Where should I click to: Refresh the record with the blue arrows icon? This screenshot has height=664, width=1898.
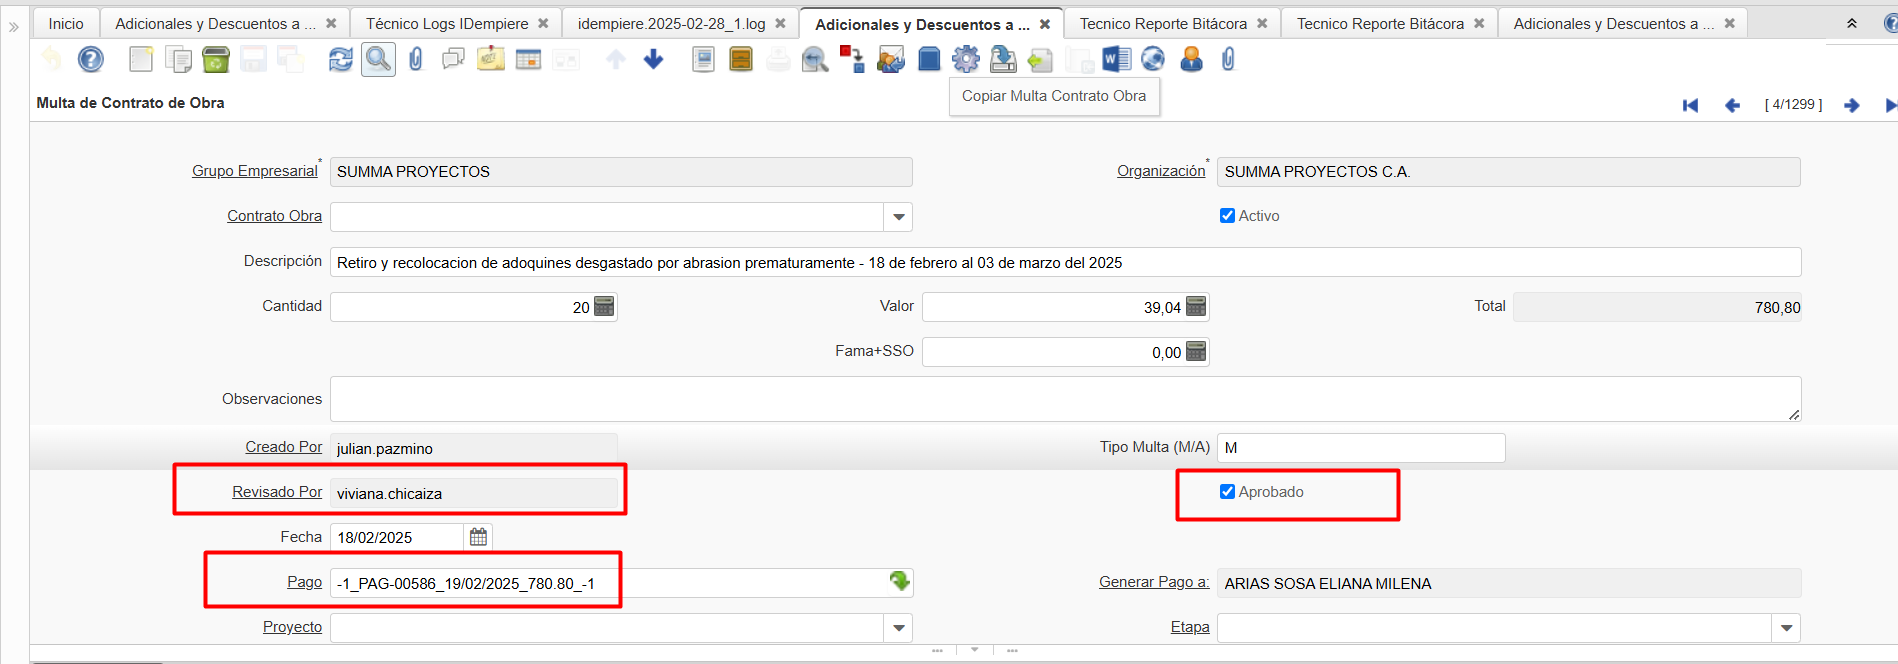(x=341, y=60)
